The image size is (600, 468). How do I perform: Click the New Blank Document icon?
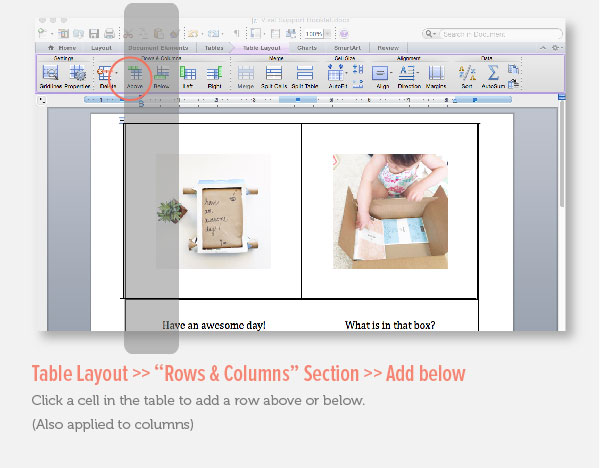click(42, 34)
